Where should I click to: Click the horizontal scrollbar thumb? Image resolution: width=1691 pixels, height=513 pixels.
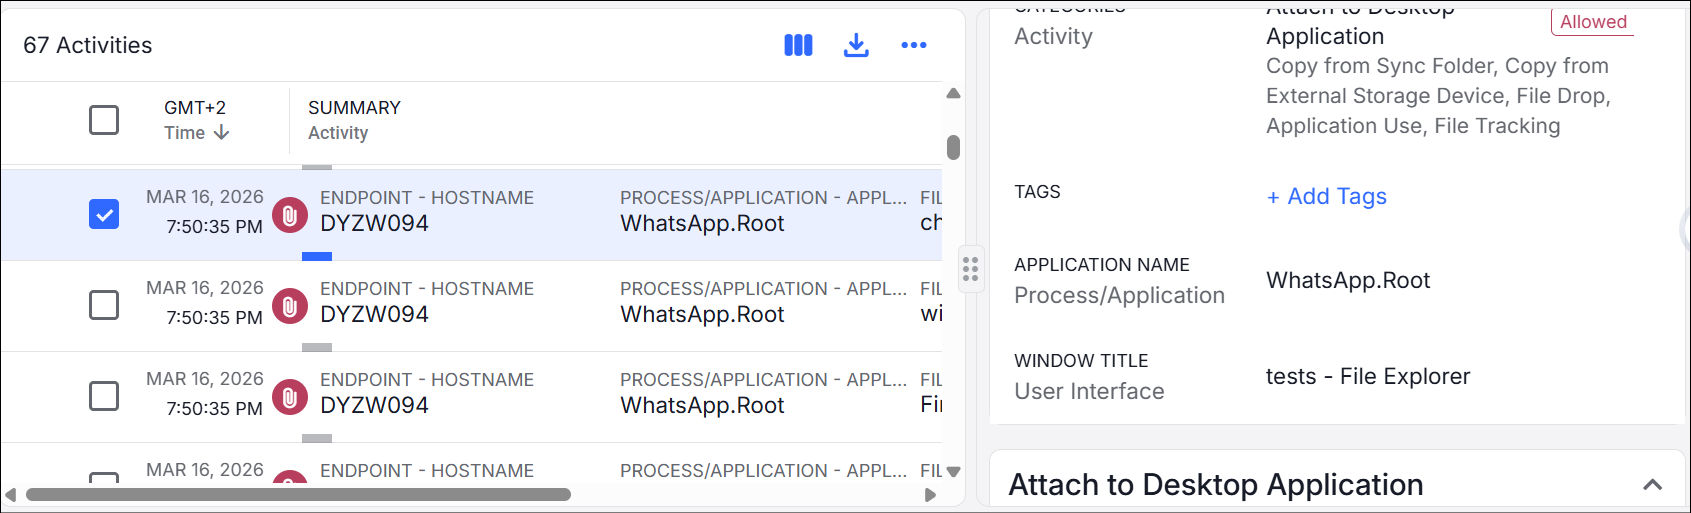coord(298,495)
